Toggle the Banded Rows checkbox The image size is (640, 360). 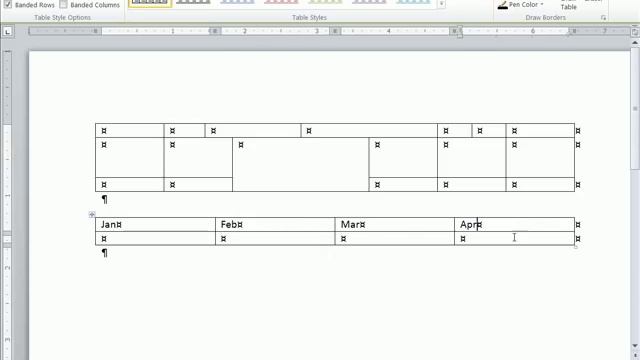pos(8,4)
